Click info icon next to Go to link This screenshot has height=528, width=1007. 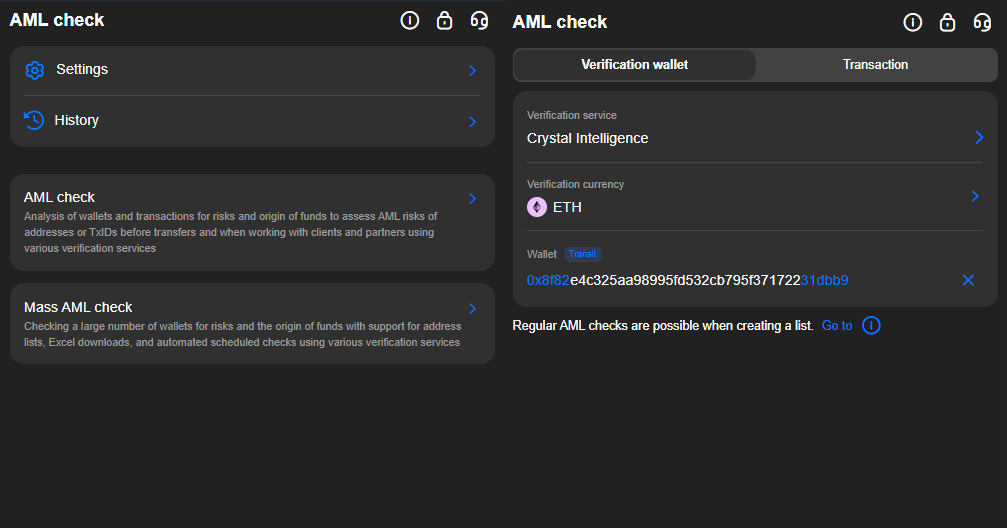coord(871,326)
